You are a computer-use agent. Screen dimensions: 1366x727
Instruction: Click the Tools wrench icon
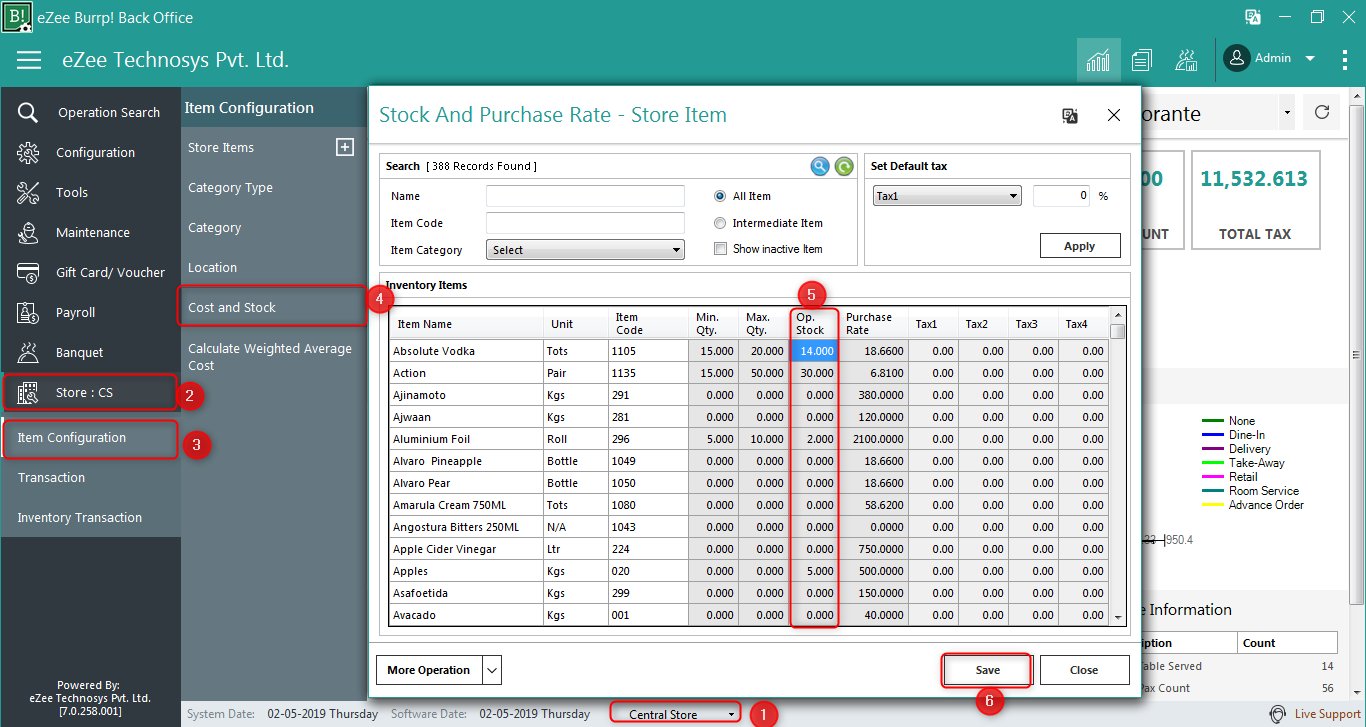click(x=28, y=192)
